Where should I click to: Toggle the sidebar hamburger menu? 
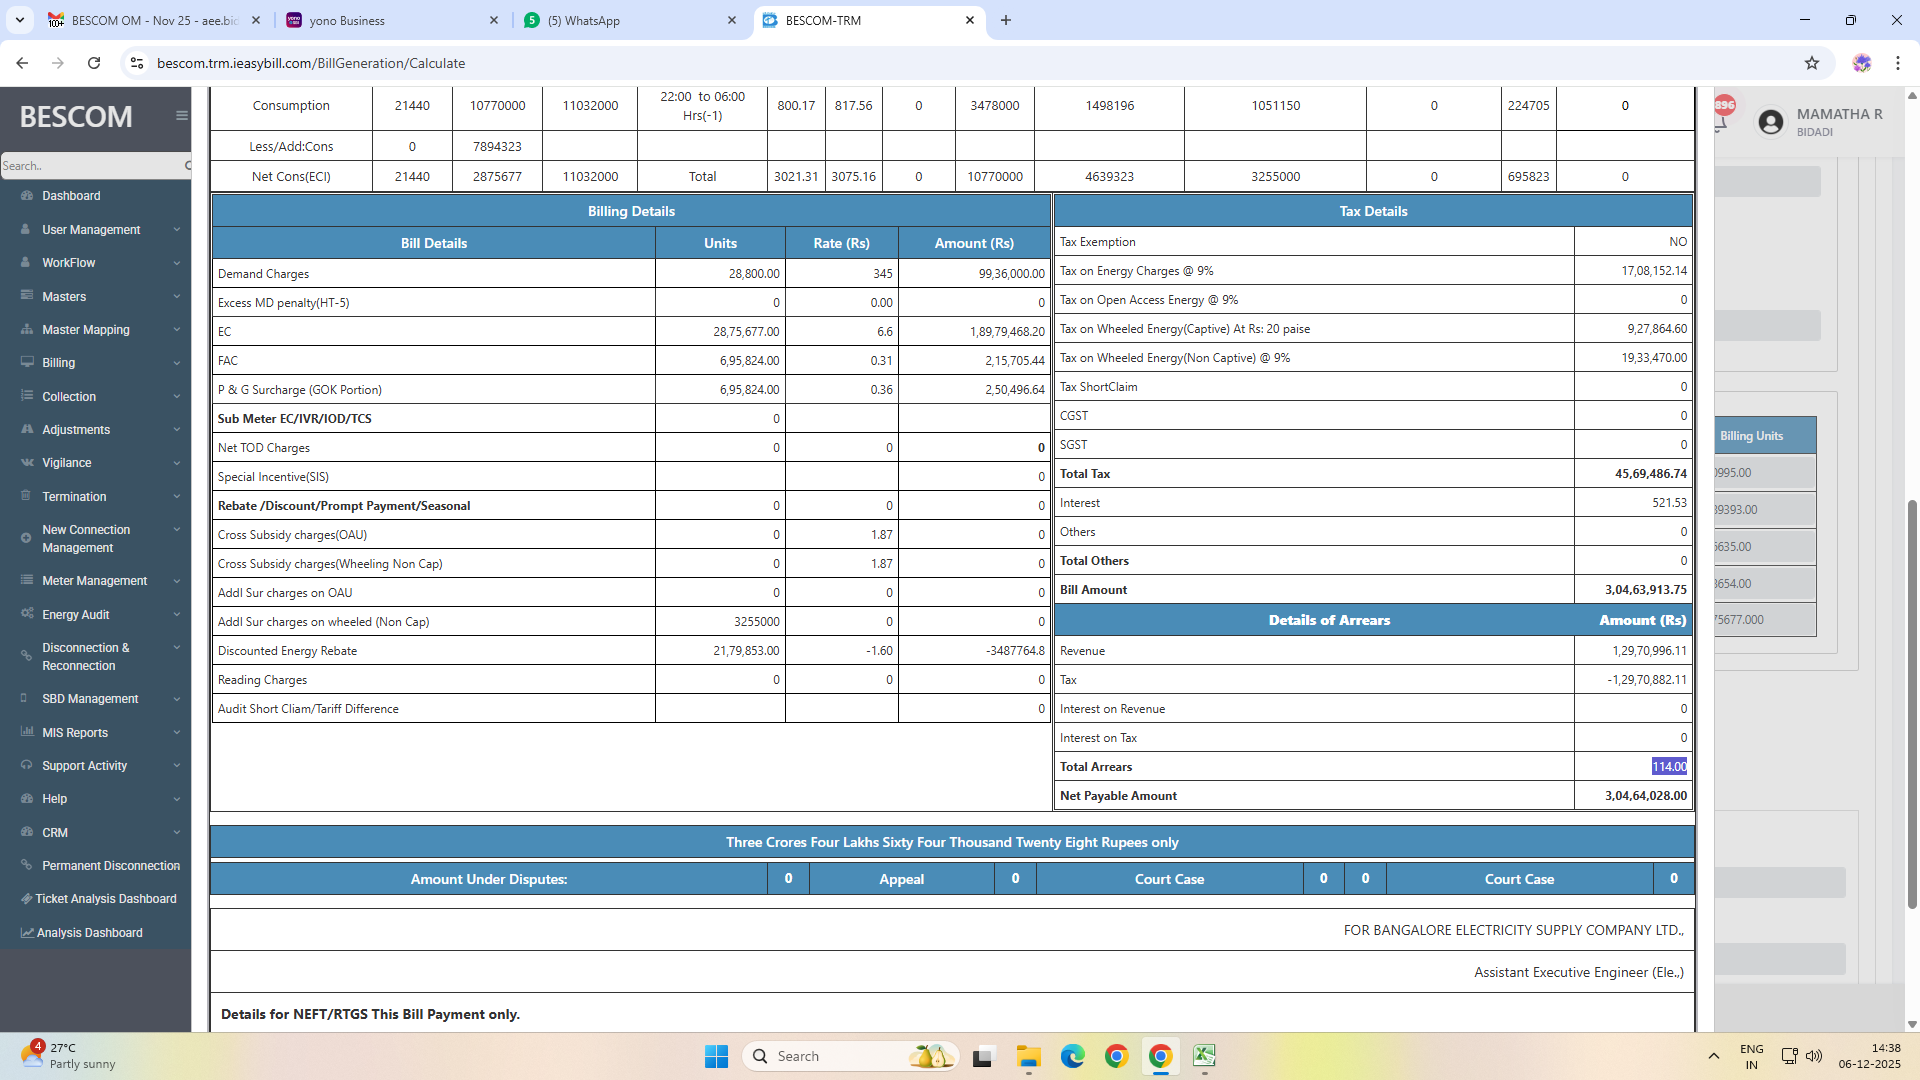pos(181,116)
